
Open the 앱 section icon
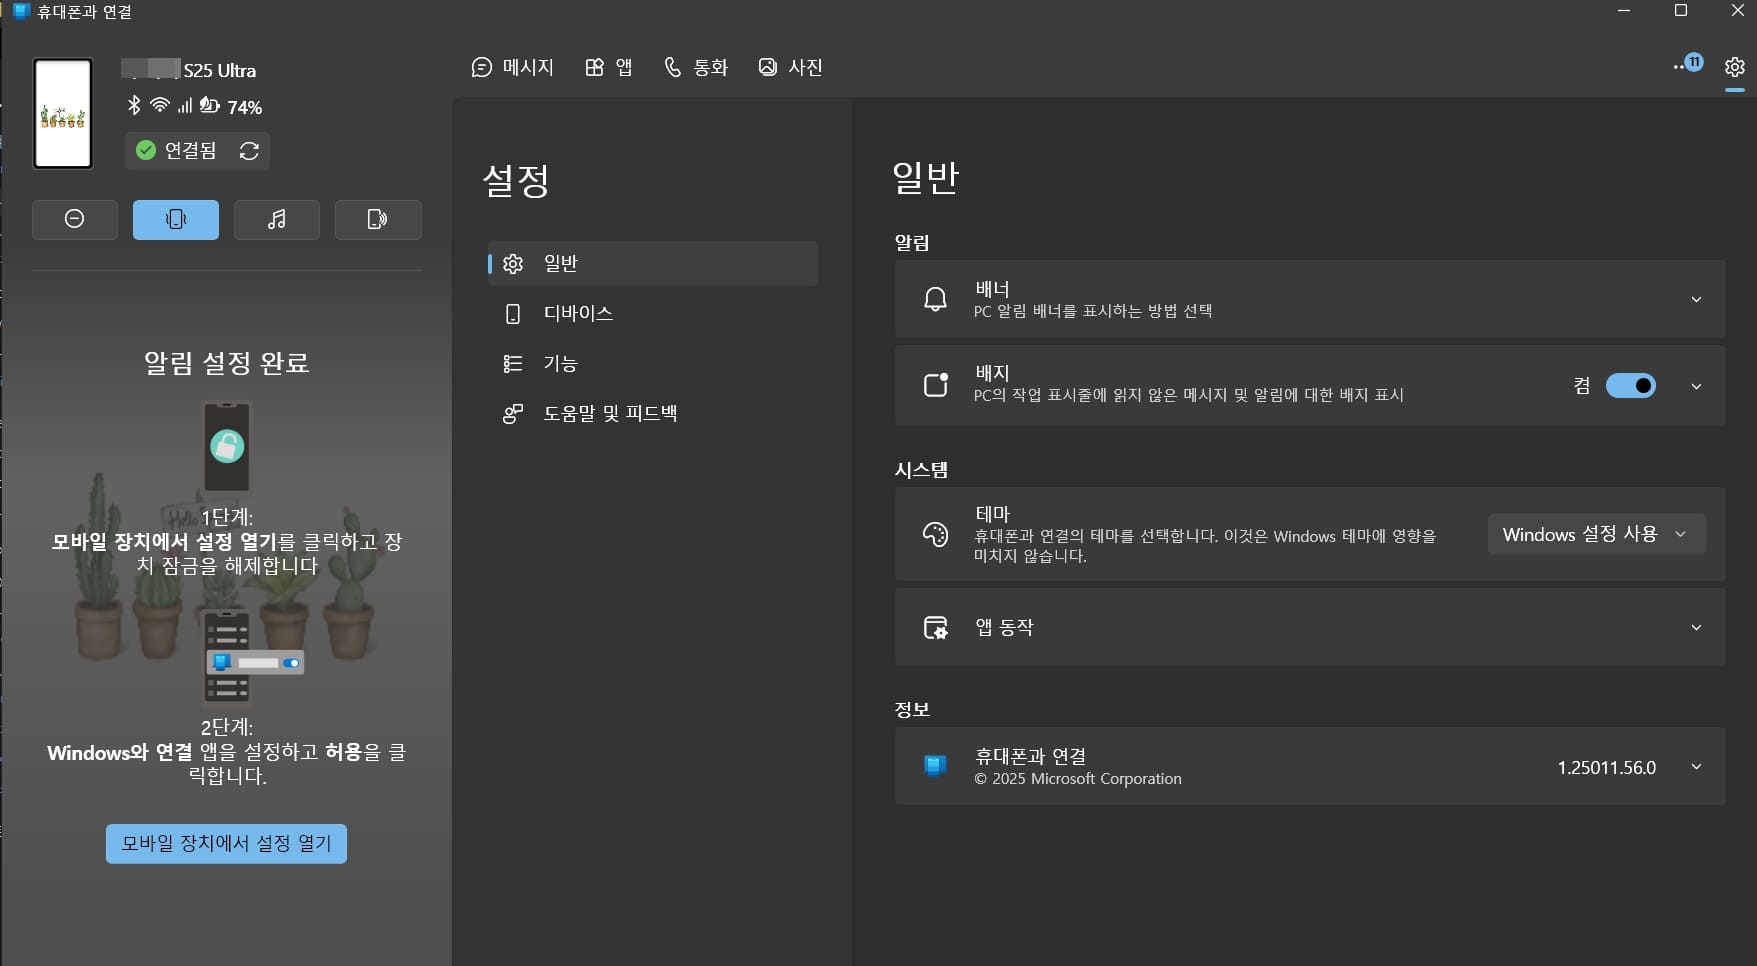click(x=595, y=67)
